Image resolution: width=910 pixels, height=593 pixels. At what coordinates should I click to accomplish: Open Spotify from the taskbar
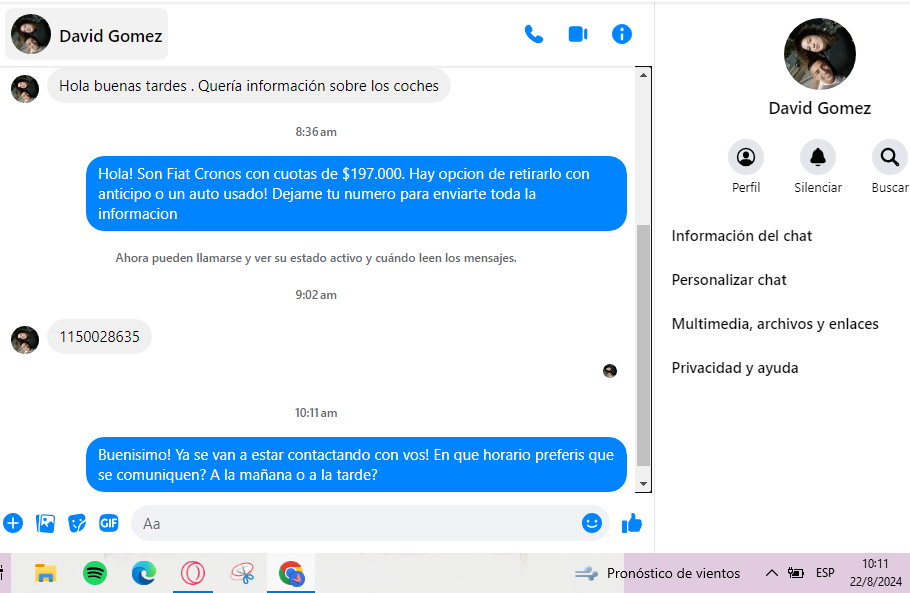95,573
